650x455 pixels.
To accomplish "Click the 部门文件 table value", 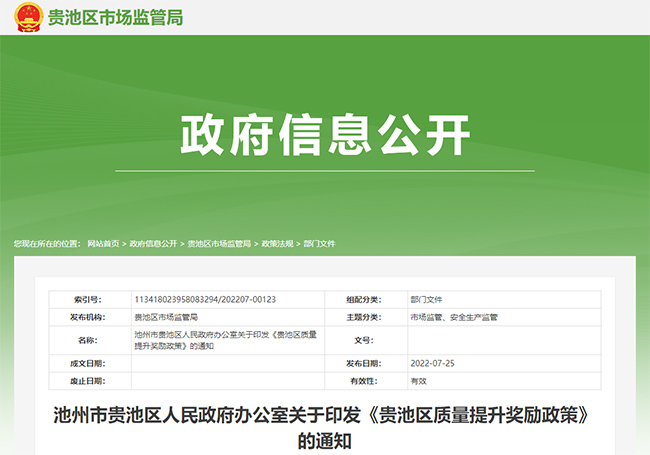I will [x=427, y=300].
